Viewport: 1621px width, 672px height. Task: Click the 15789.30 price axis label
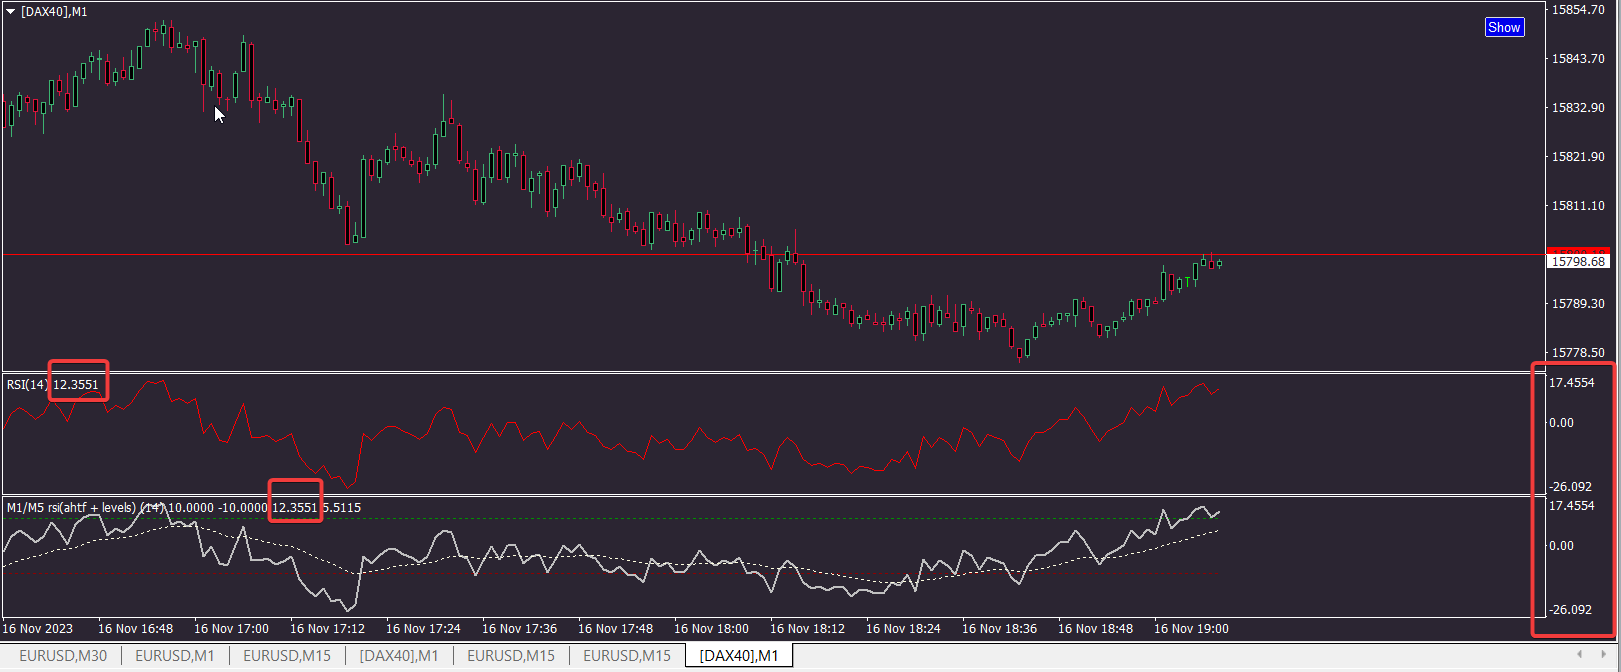pos(1578,304)
